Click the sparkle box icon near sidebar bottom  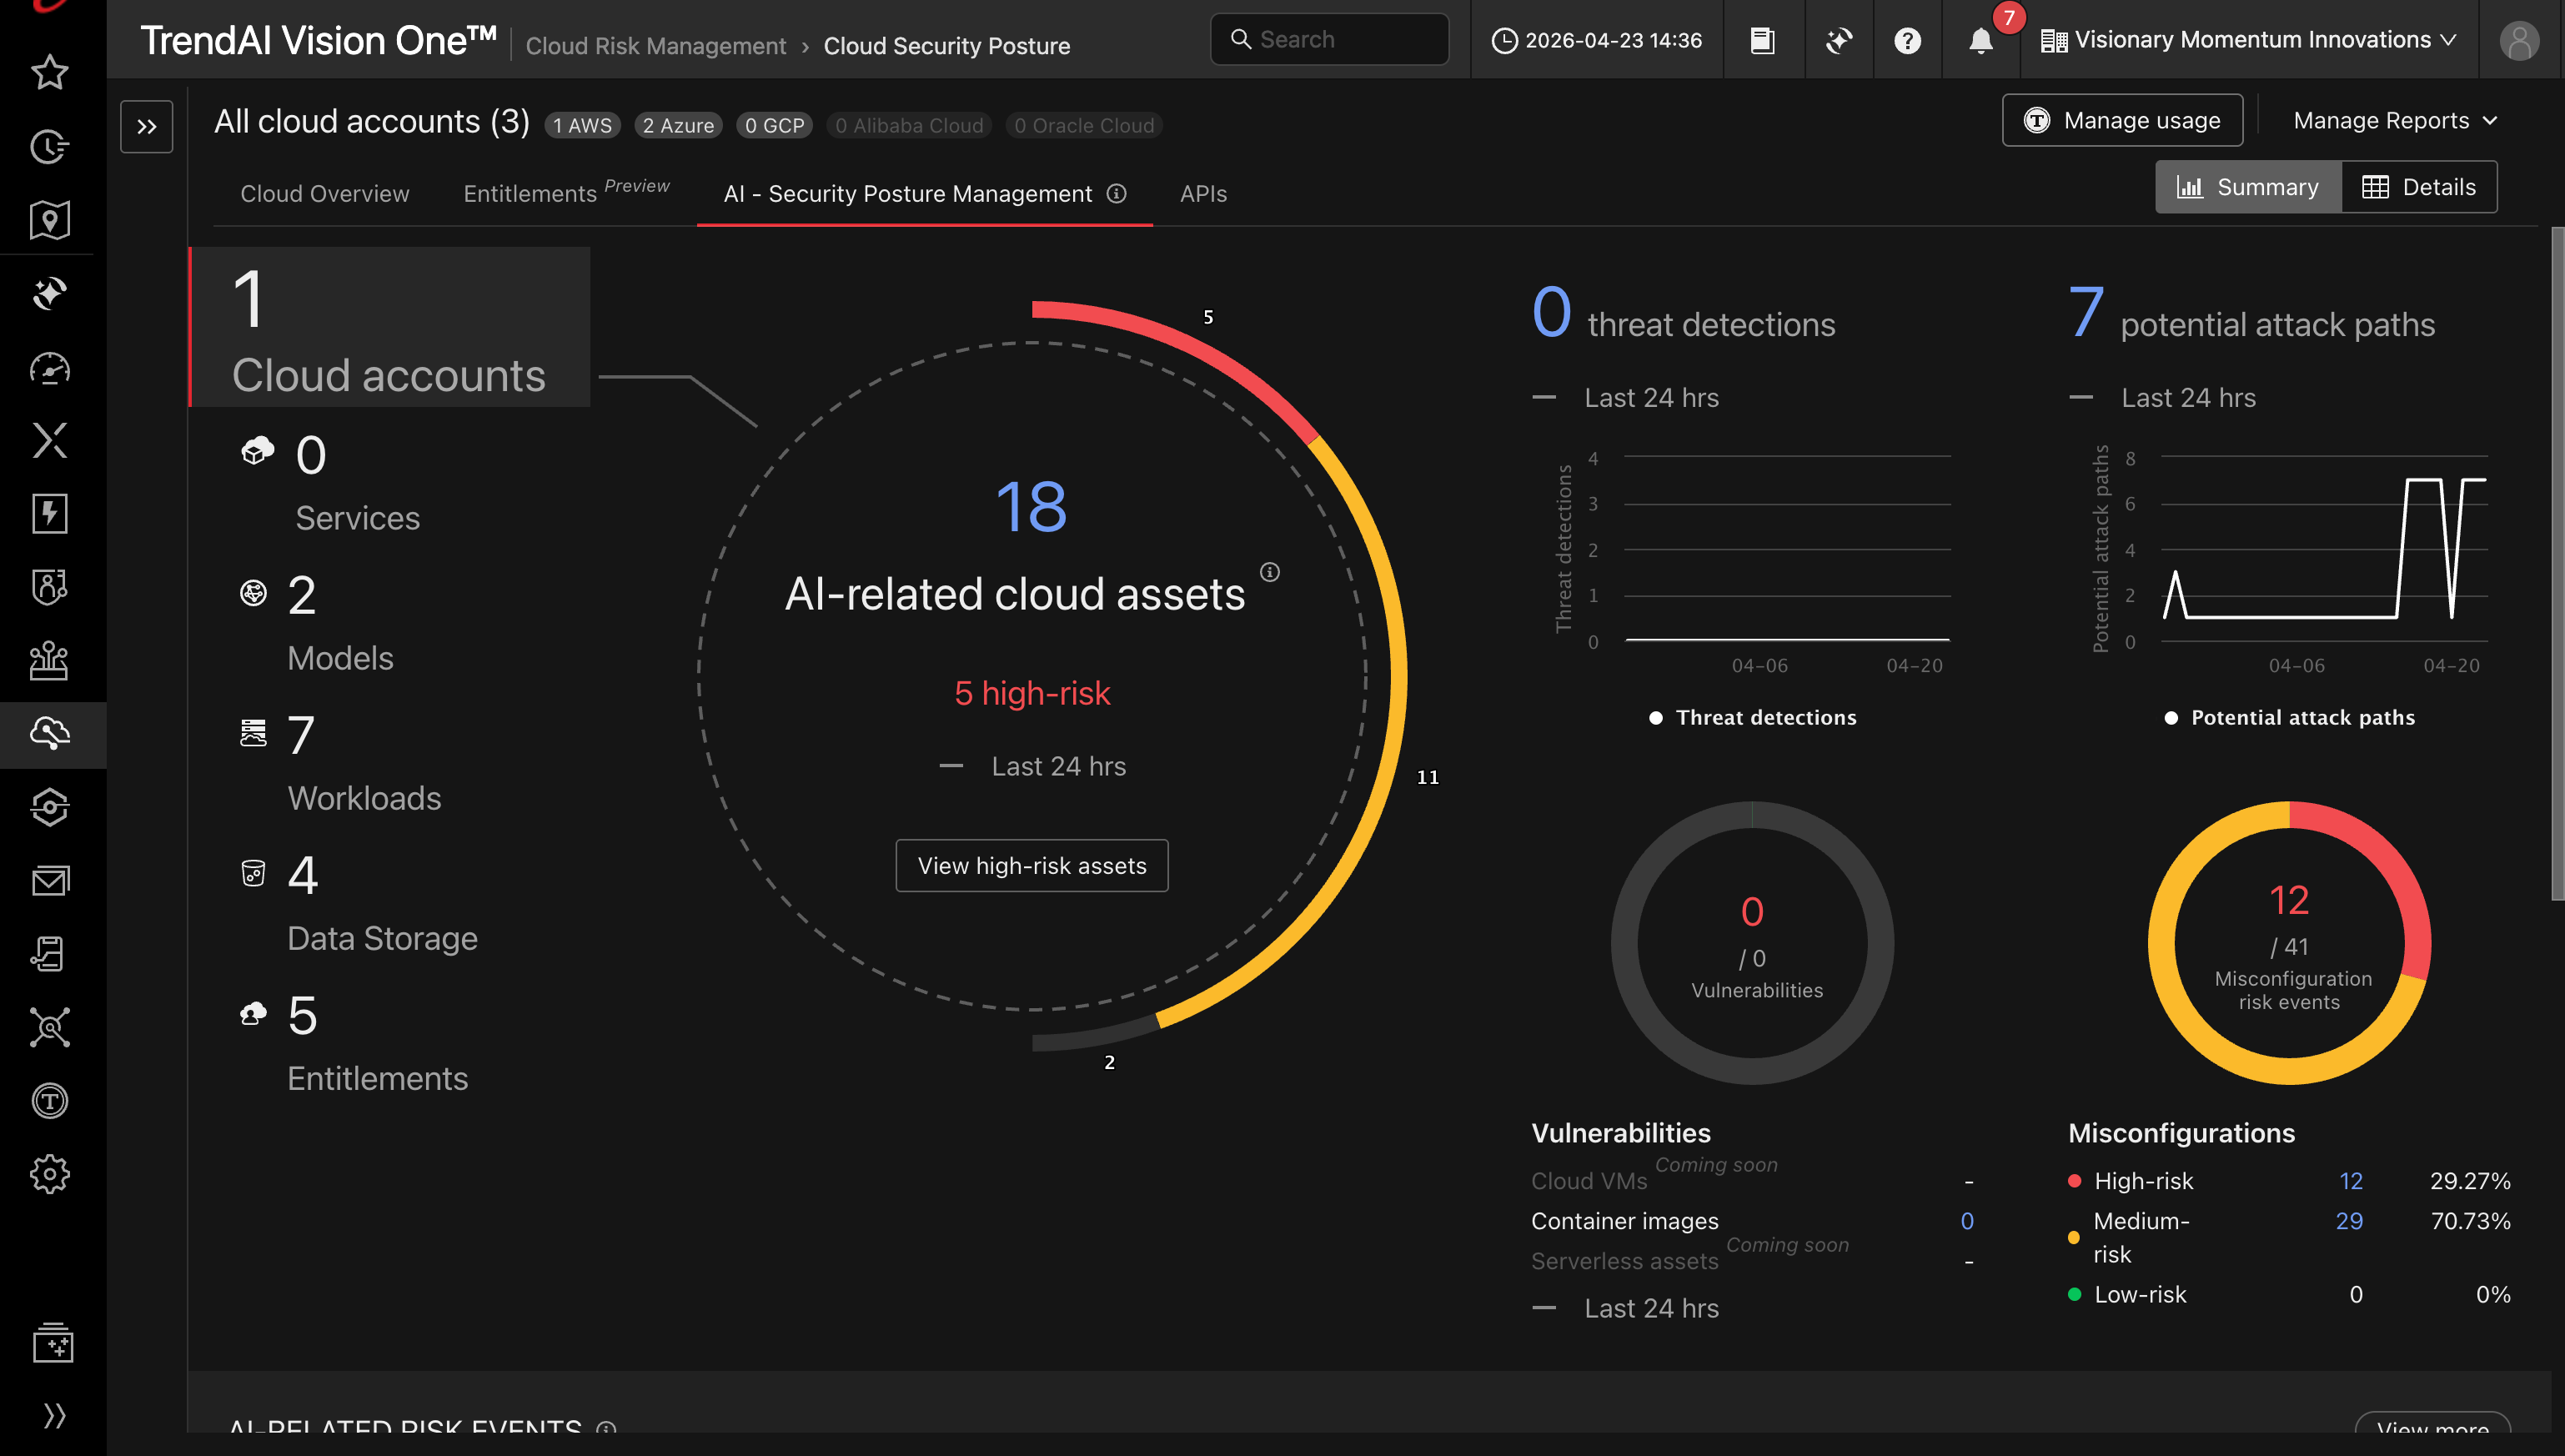pos(52,1343)
